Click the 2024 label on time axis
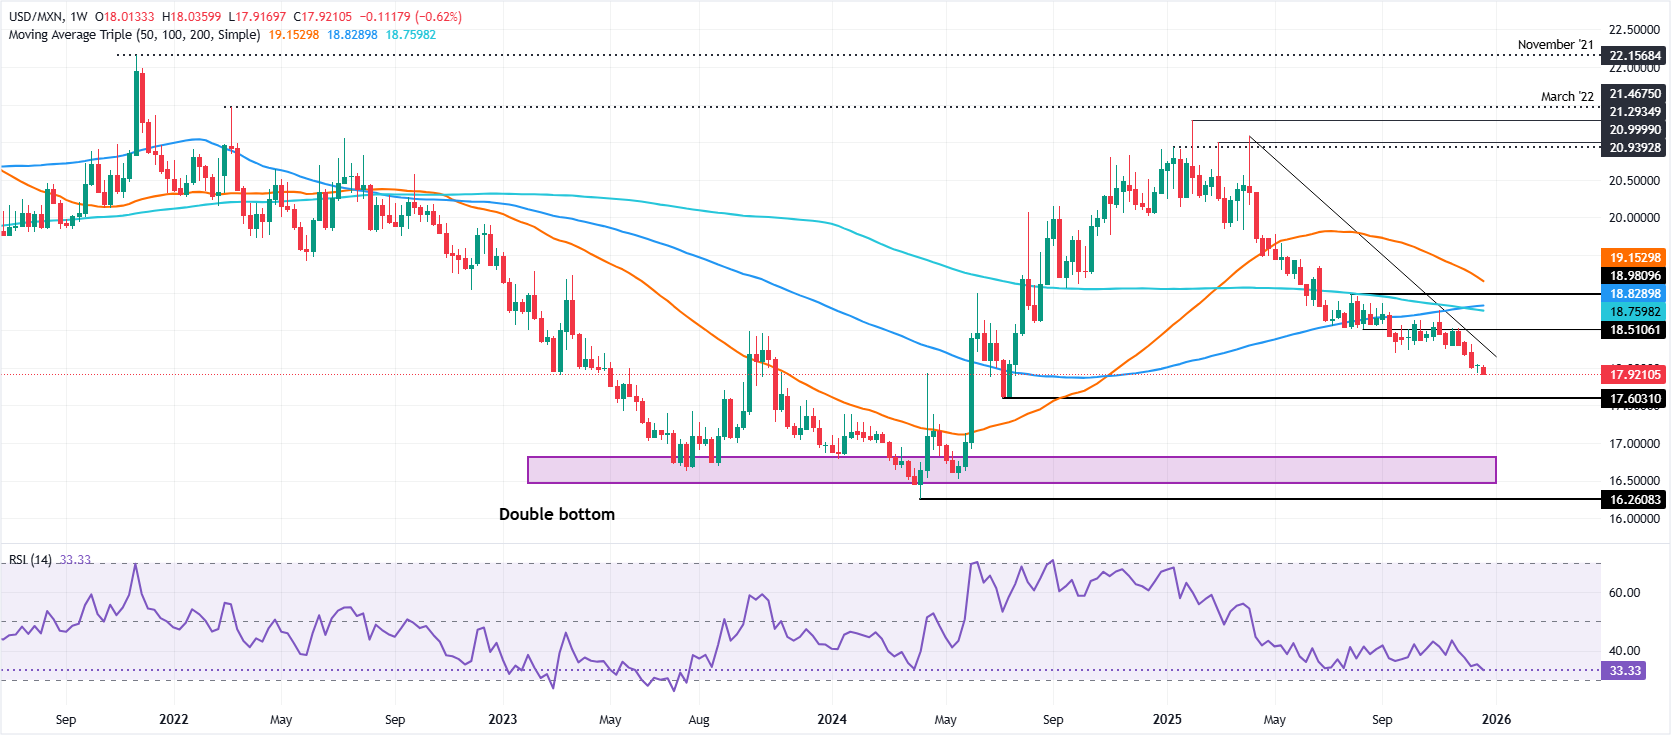Screen dimensions: 1671x735 tap(832, 720)
